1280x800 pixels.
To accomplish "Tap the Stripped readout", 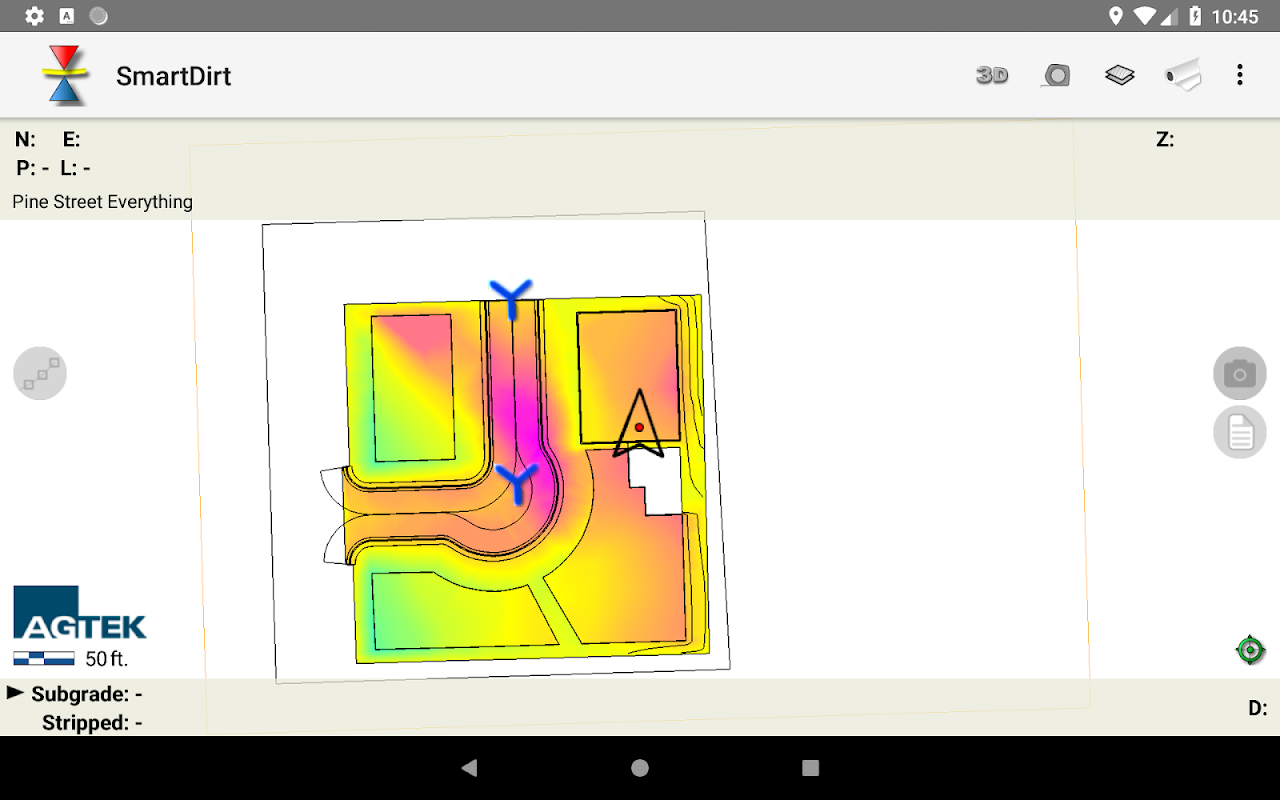I will [x=92, y=723].
